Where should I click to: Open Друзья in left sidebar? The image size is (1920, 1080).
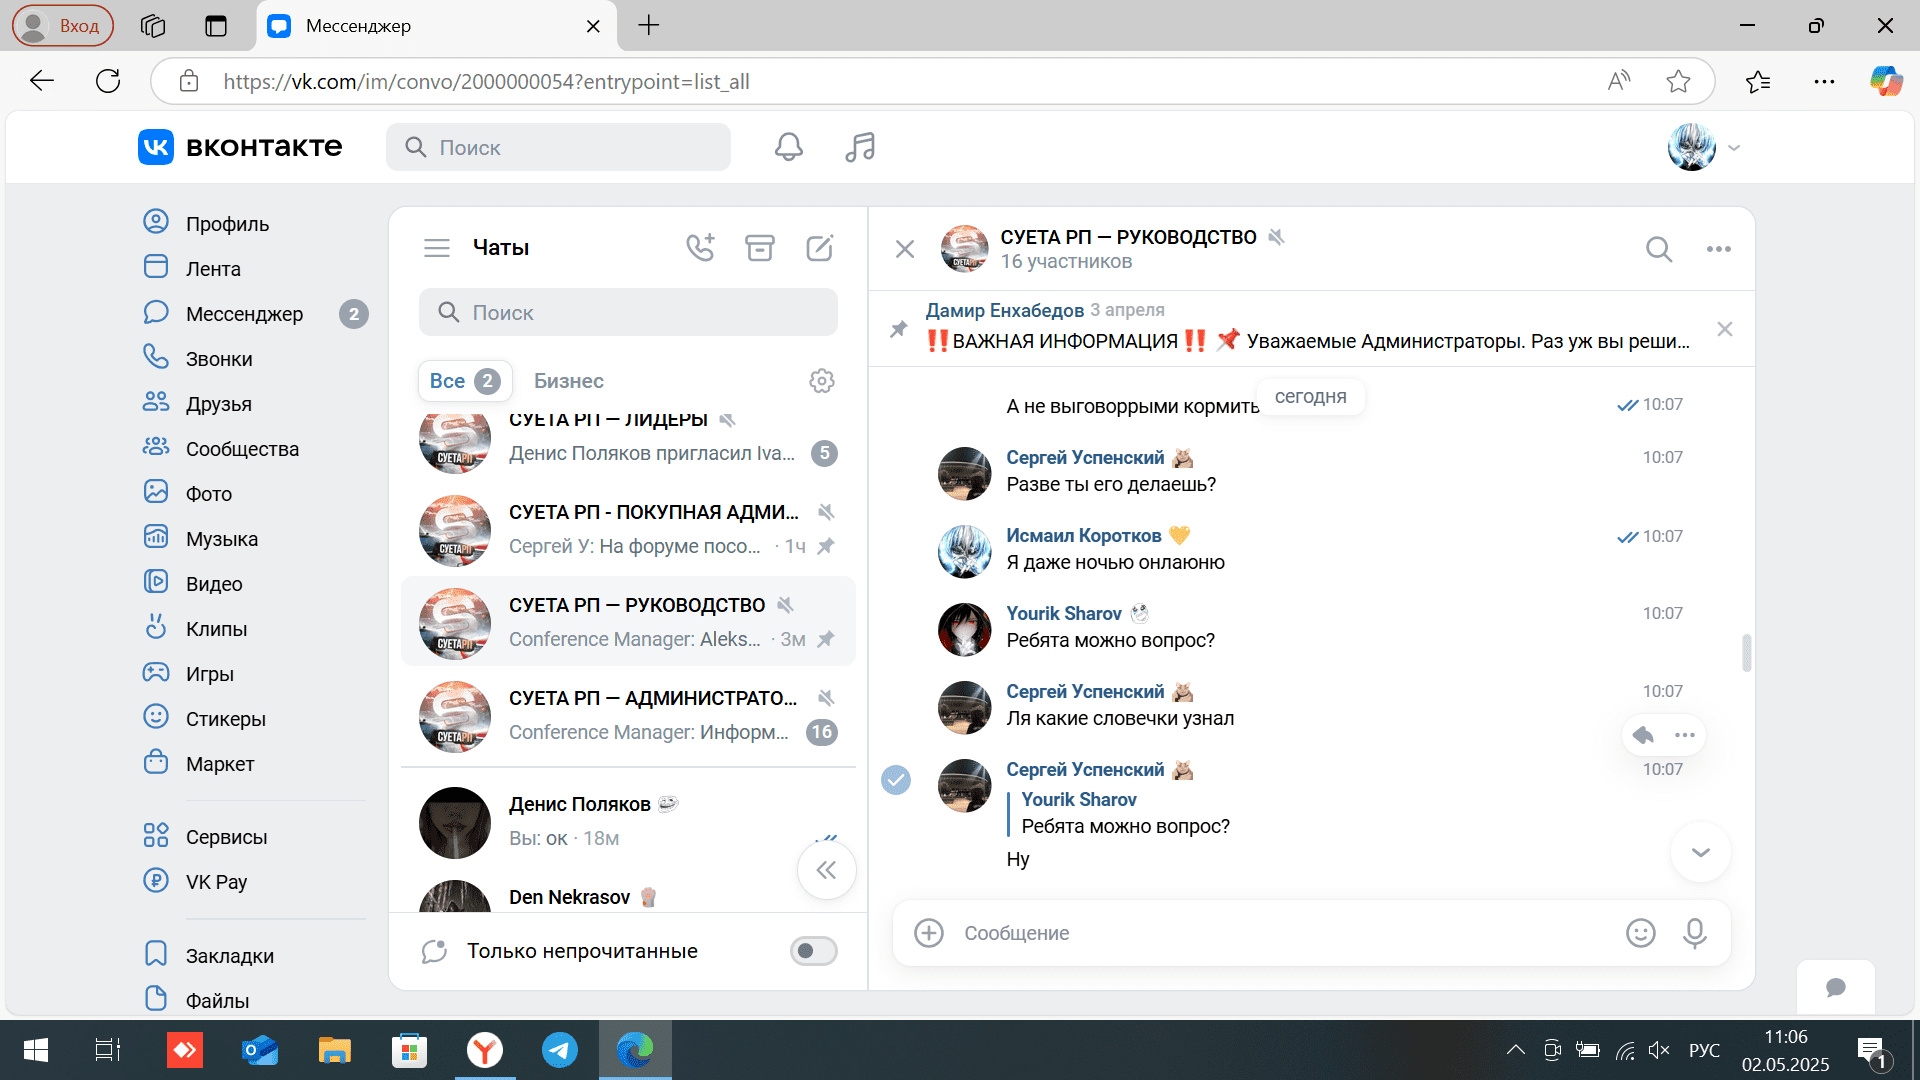tap(218, 404)
